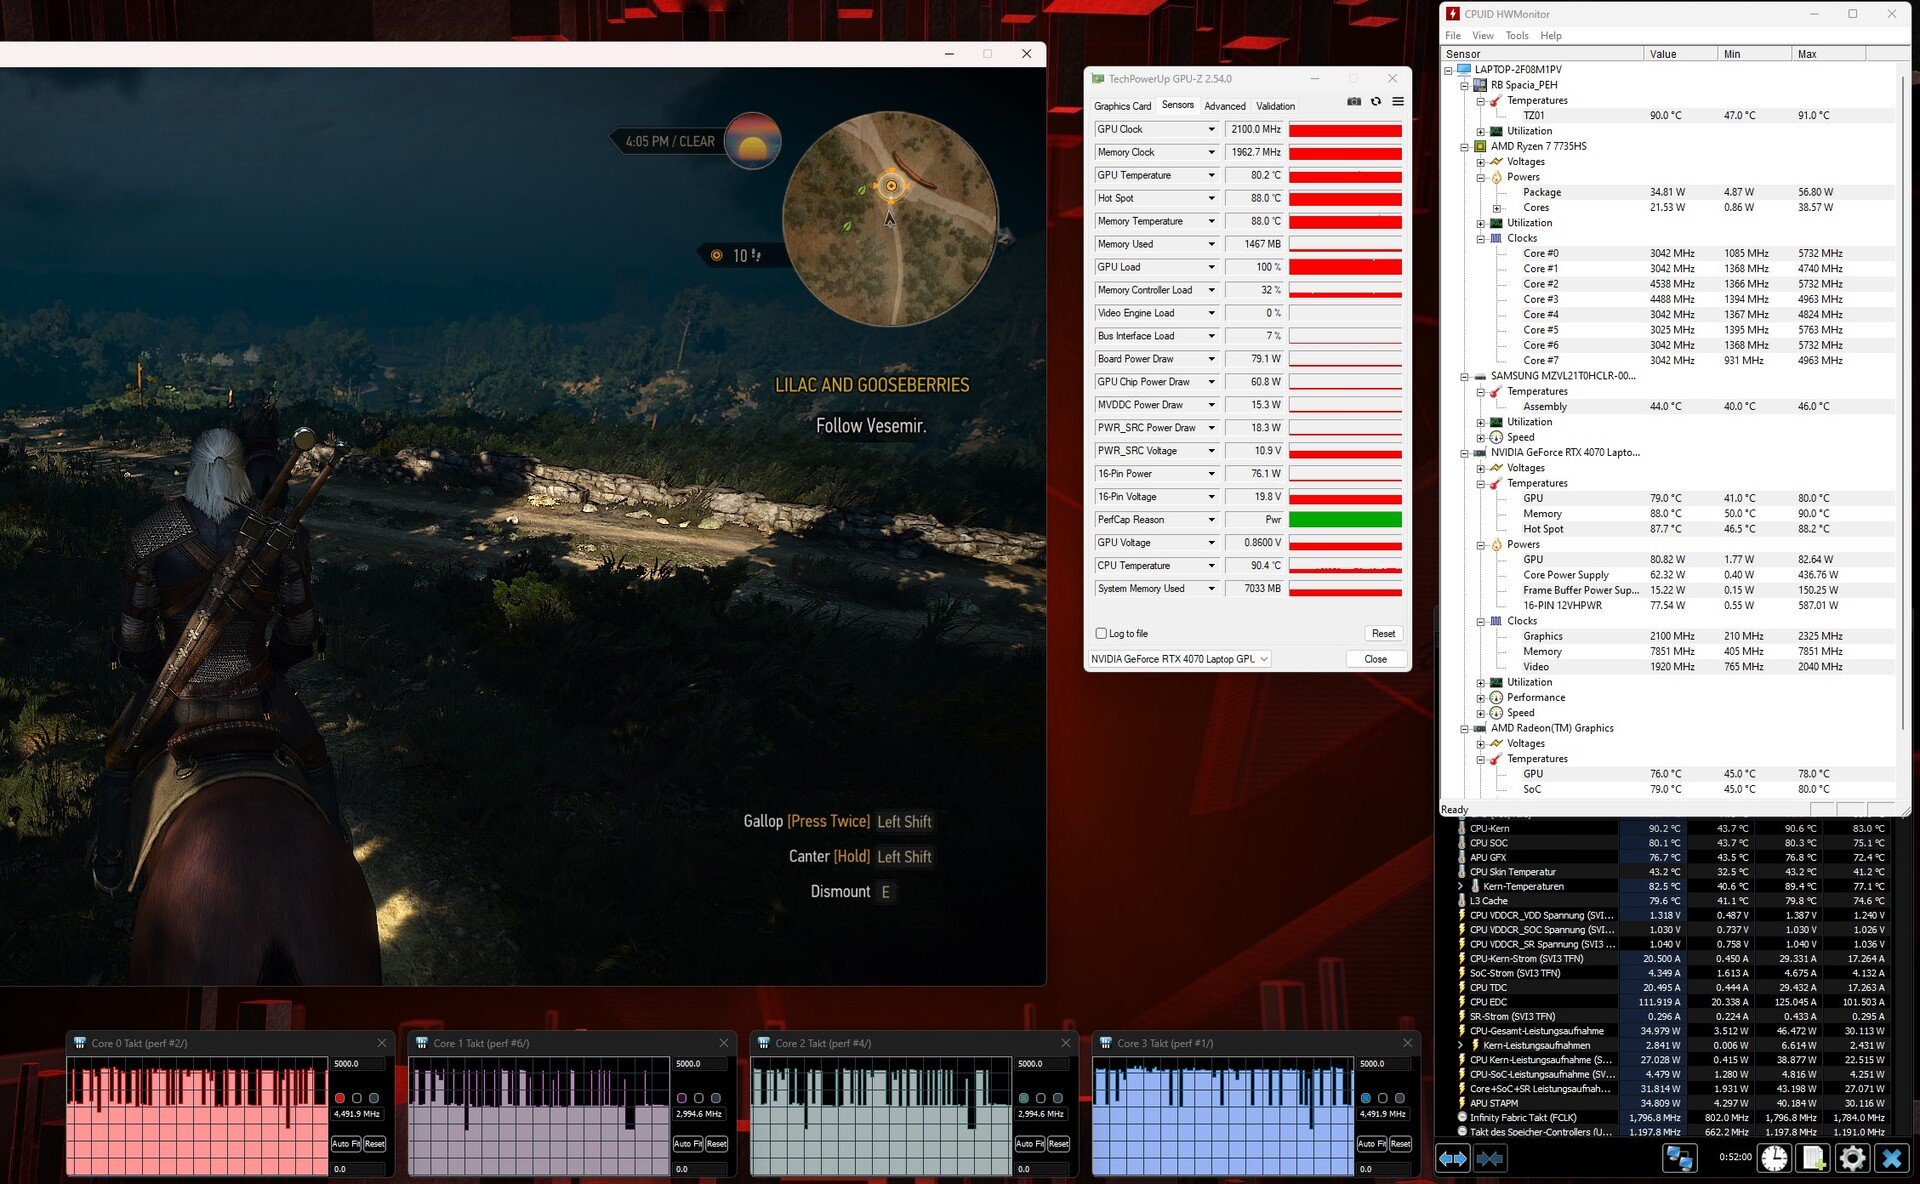
Task: Close the Core 2 Takt graph window
Action: [x=1065, y=1043]
